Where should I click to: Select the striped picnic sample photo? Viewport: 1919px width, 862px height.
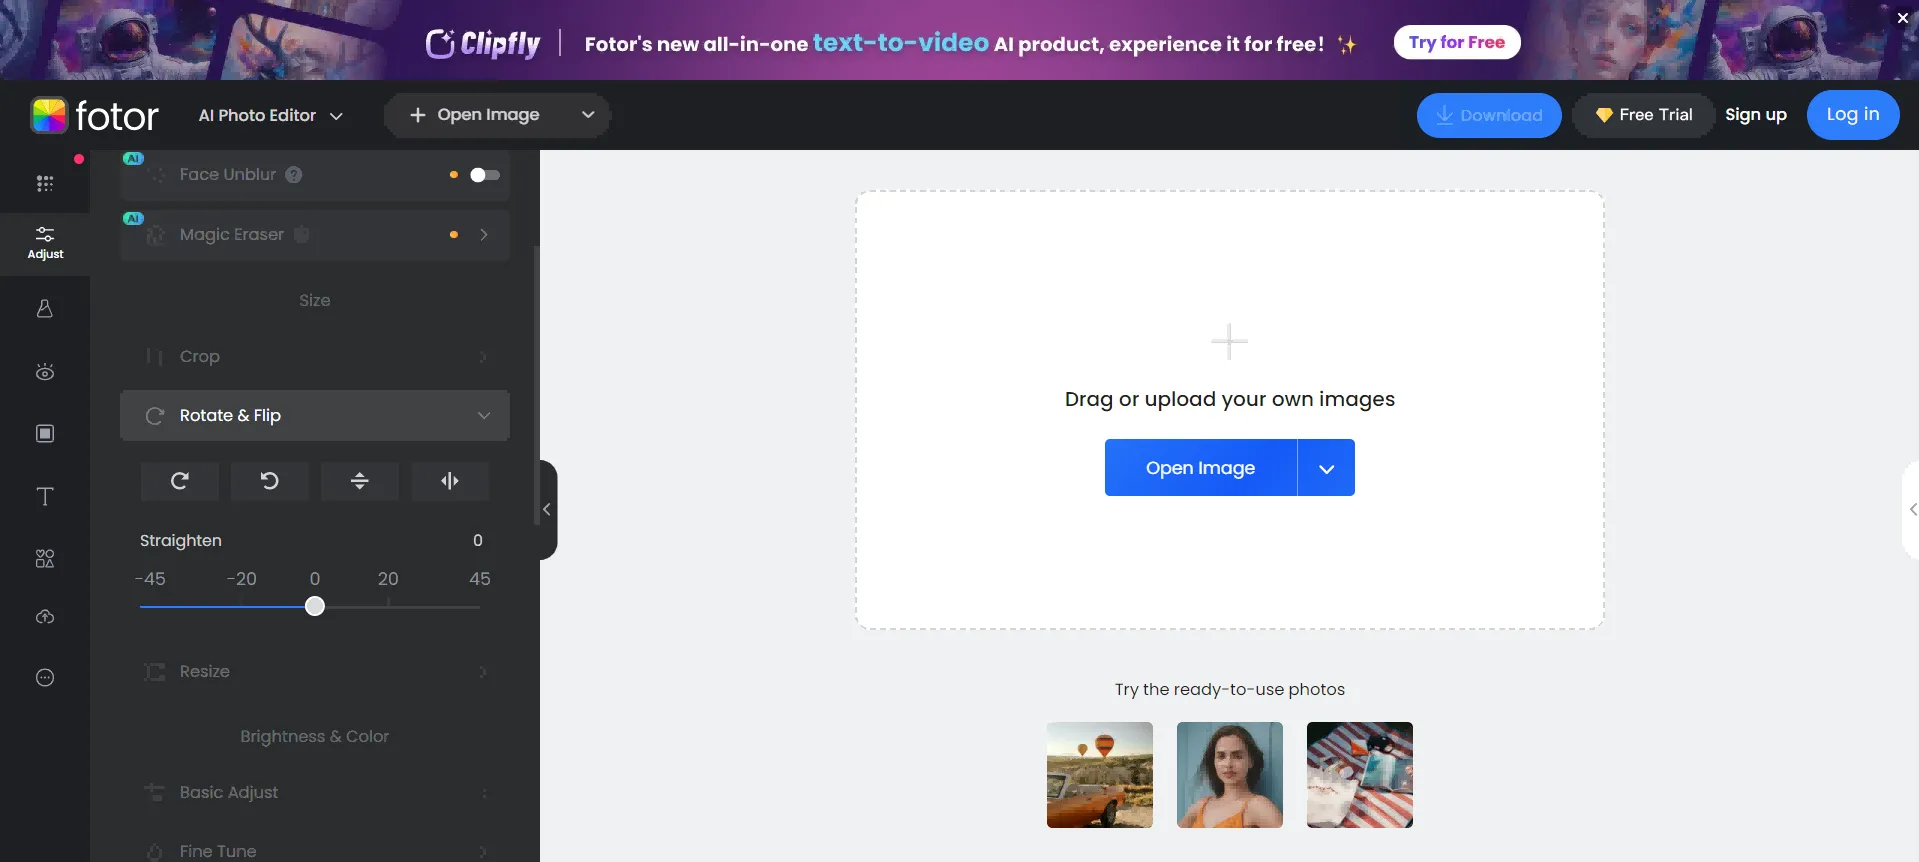[1360, 775]
